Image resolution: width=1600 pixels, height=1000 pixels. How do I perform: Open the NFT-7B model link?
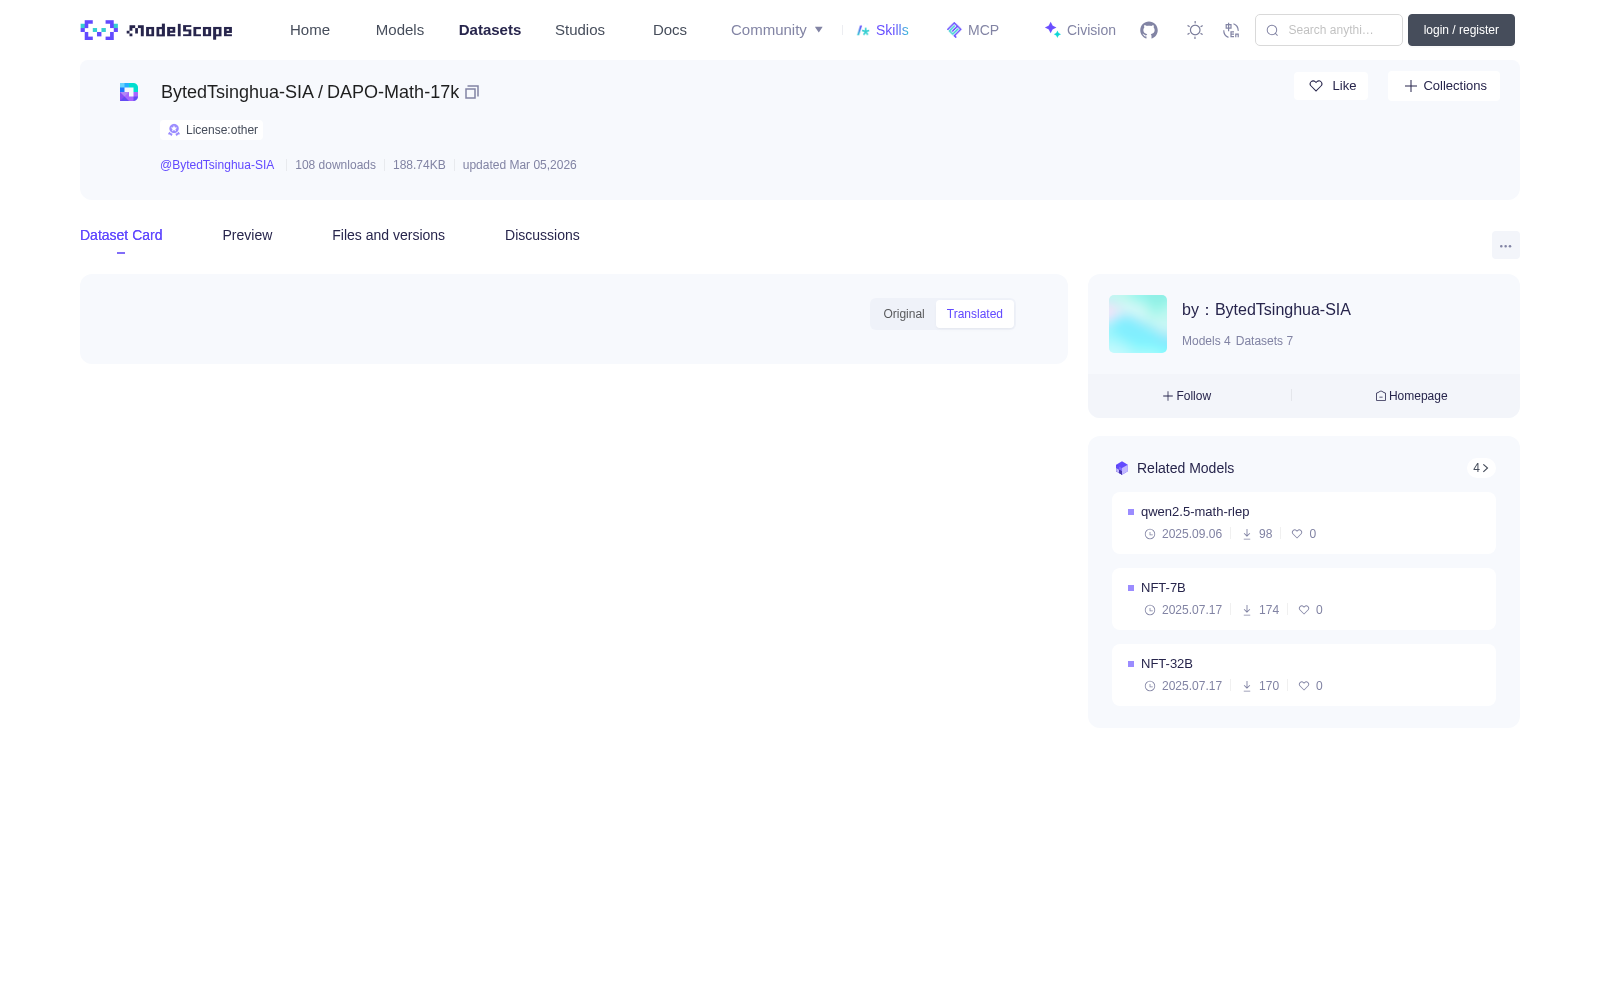1163,588
